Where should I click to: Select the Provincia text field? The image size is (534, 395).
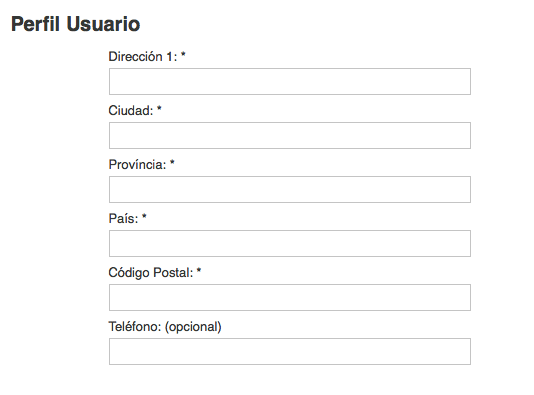tap(290, 189)
